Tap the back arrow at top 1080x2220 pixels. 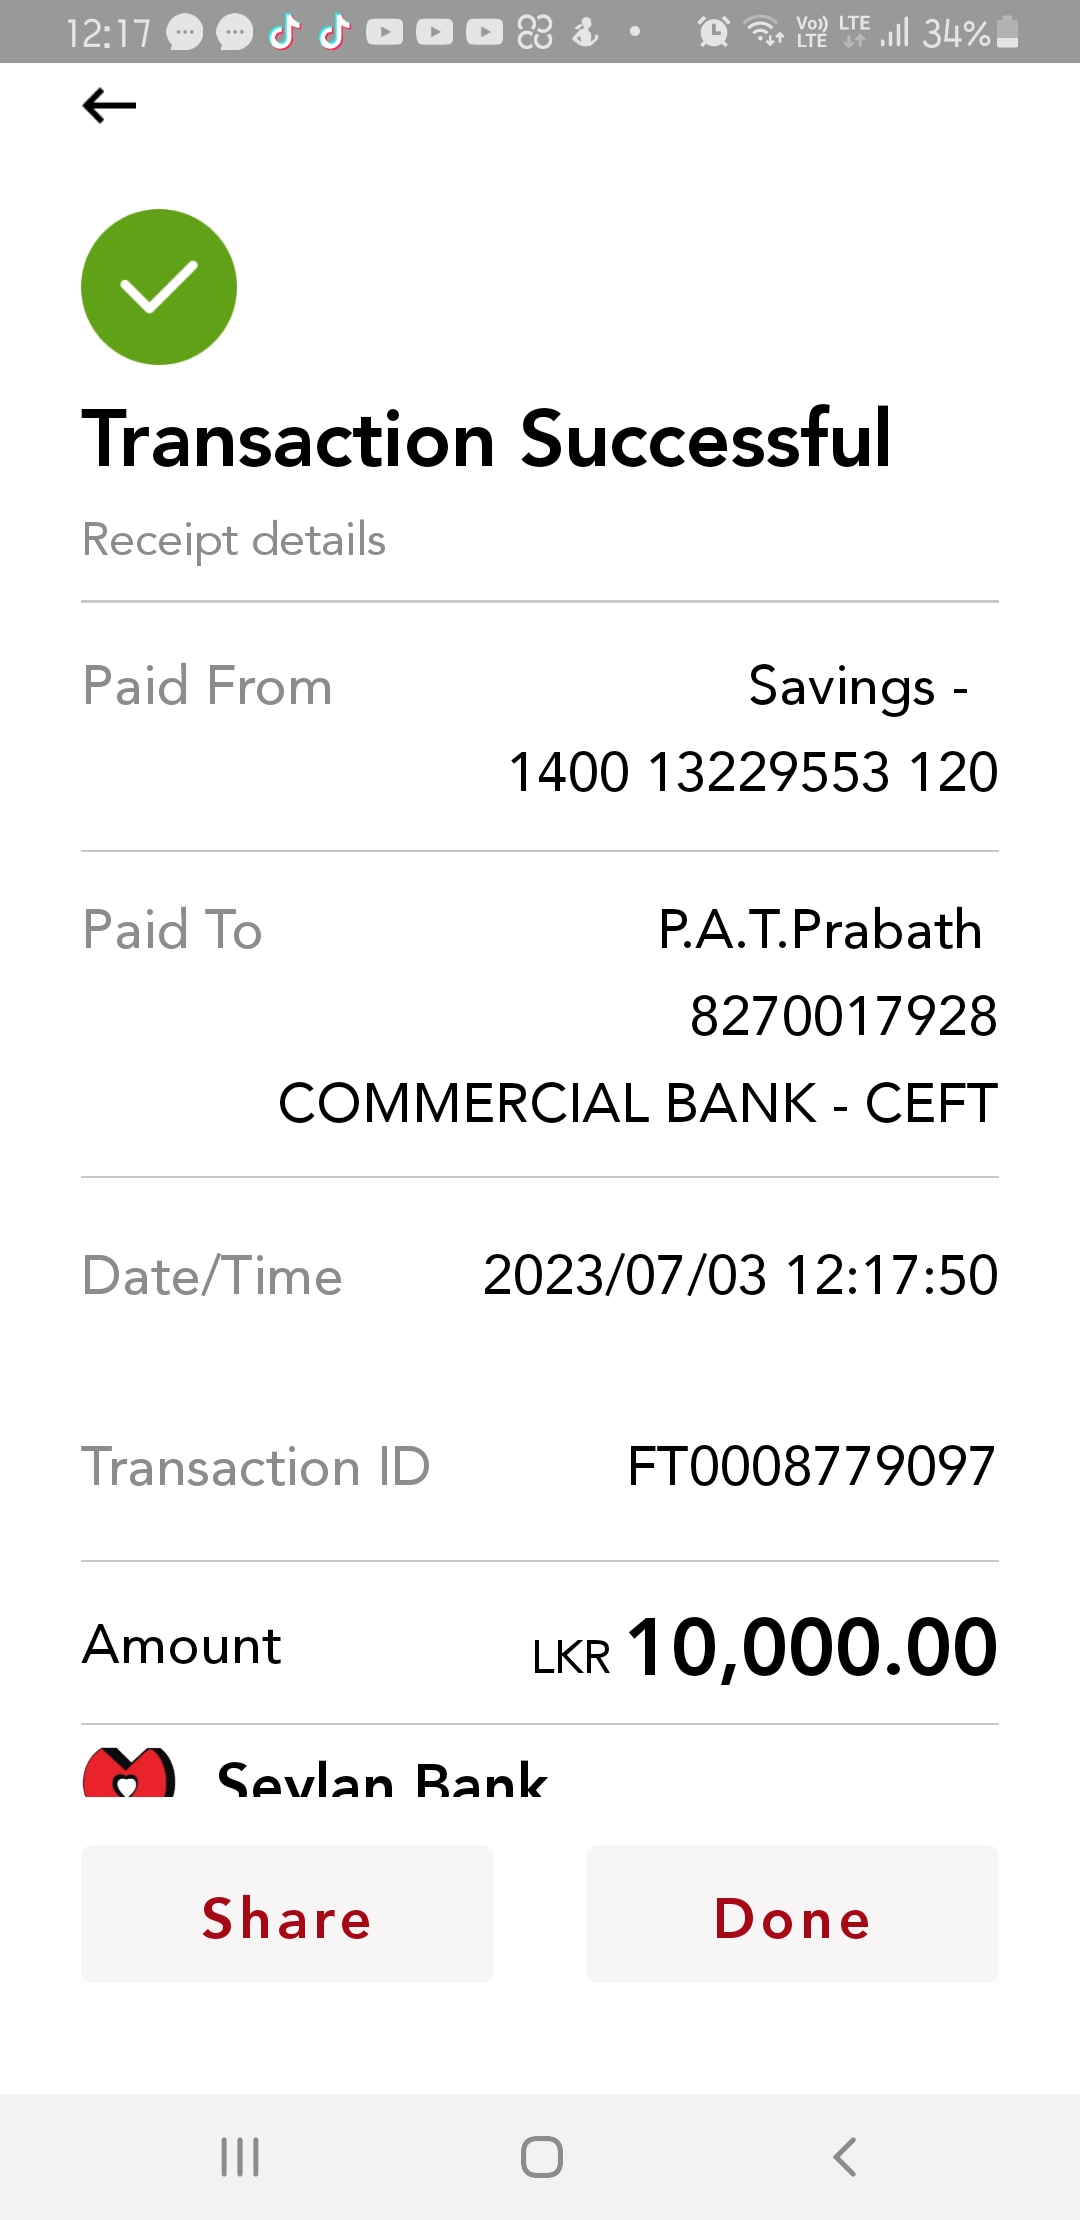coord(109,105)
